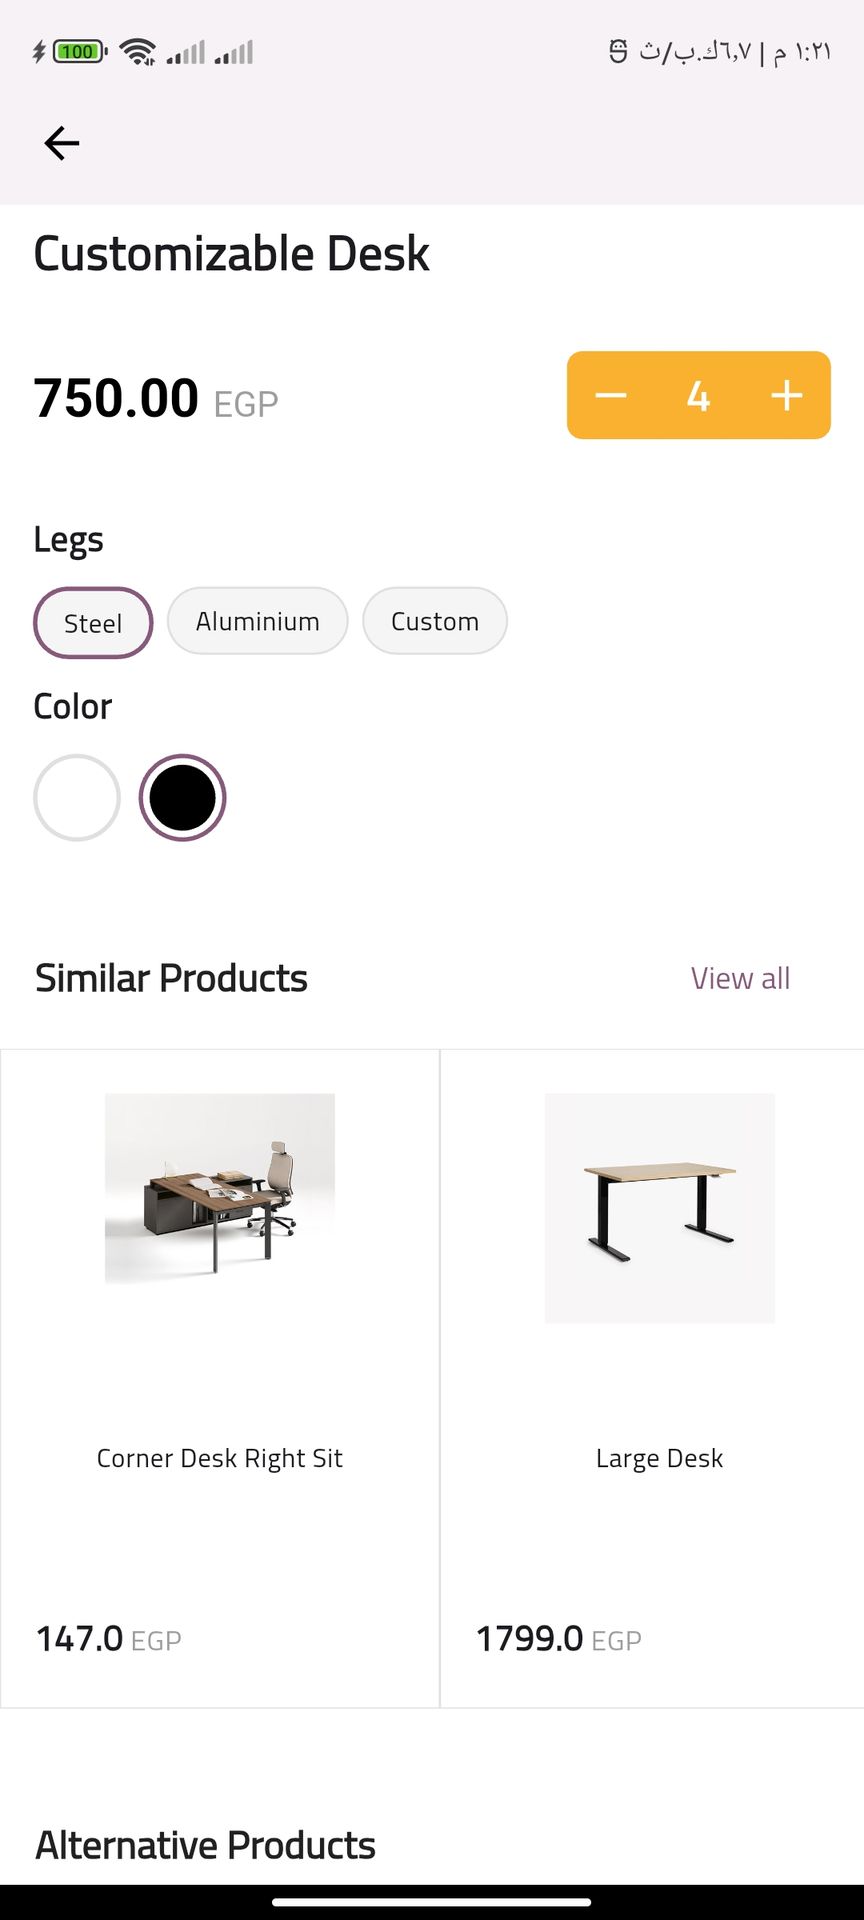Select Steel legs option
This screenshot has width=864, height=1920.
click(x=93, y=623)
